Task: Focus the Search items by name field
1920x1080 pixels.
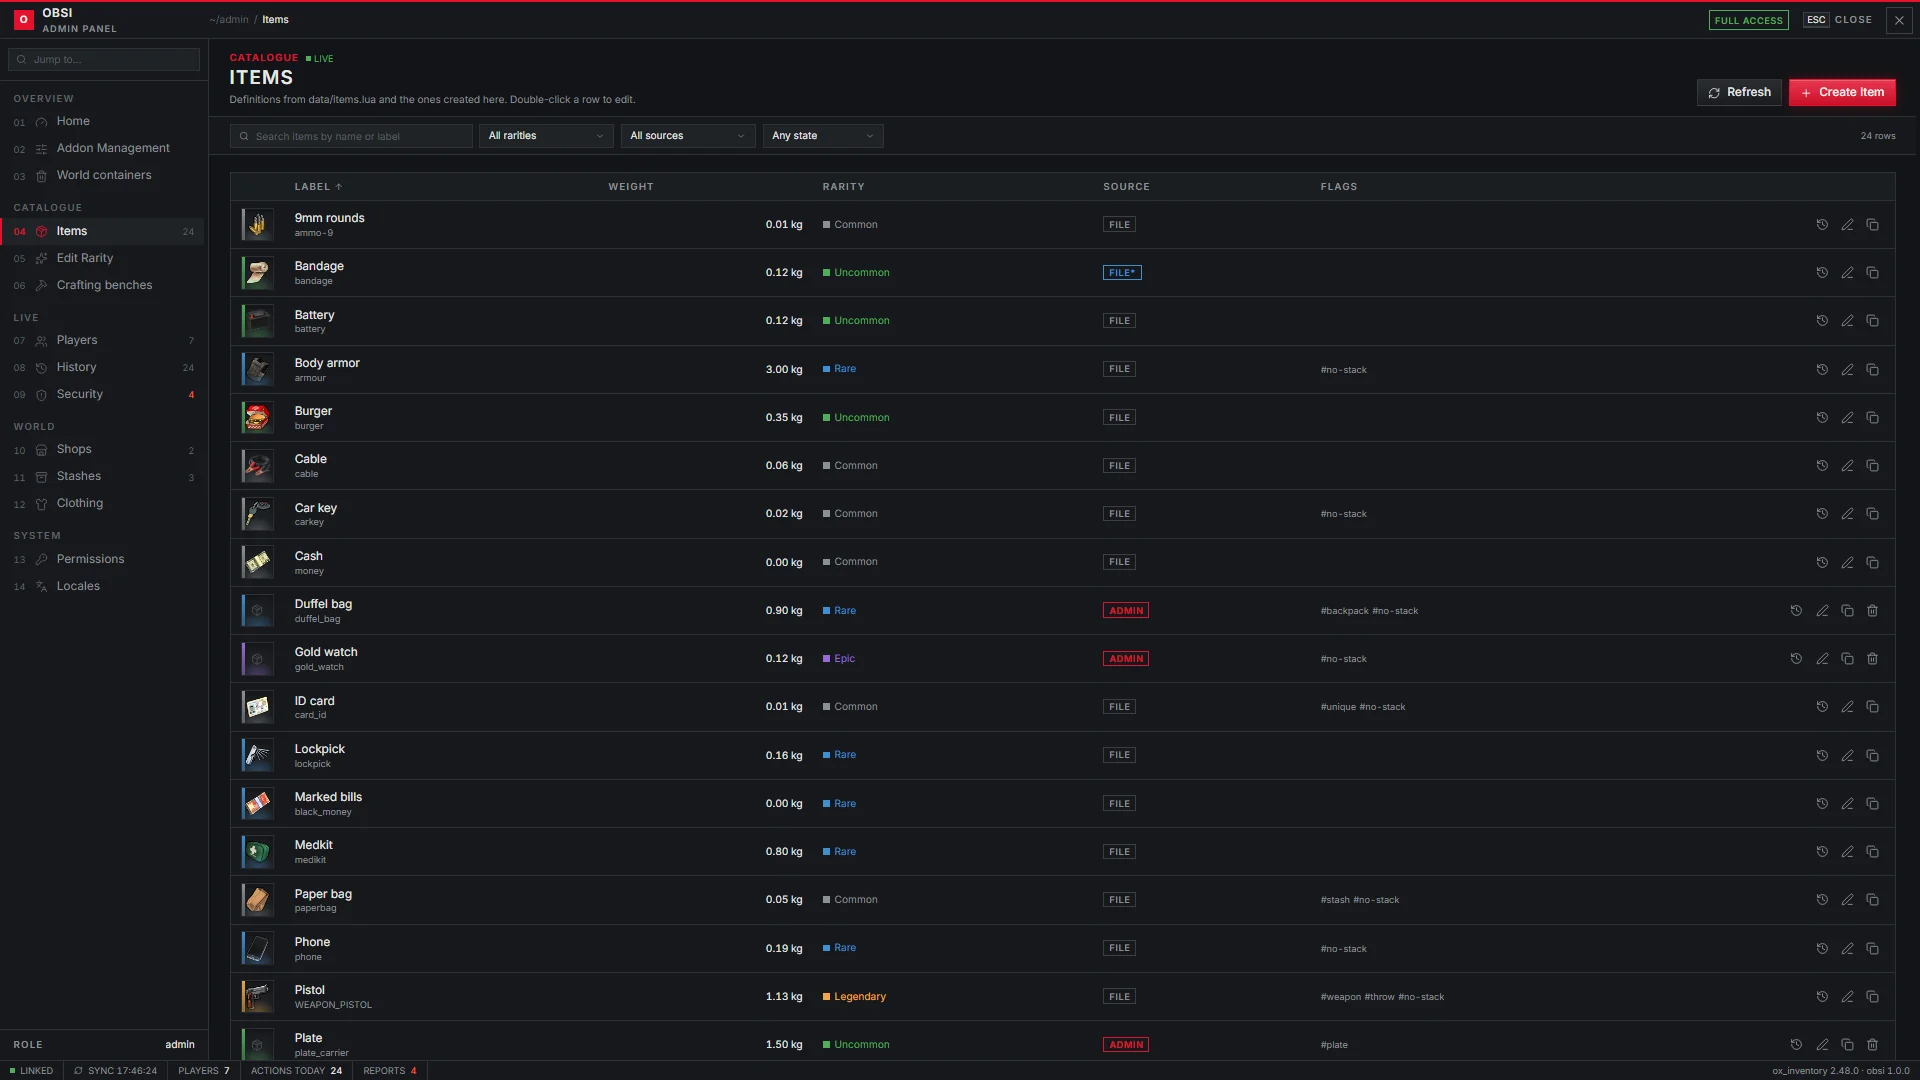Action: 351,136
